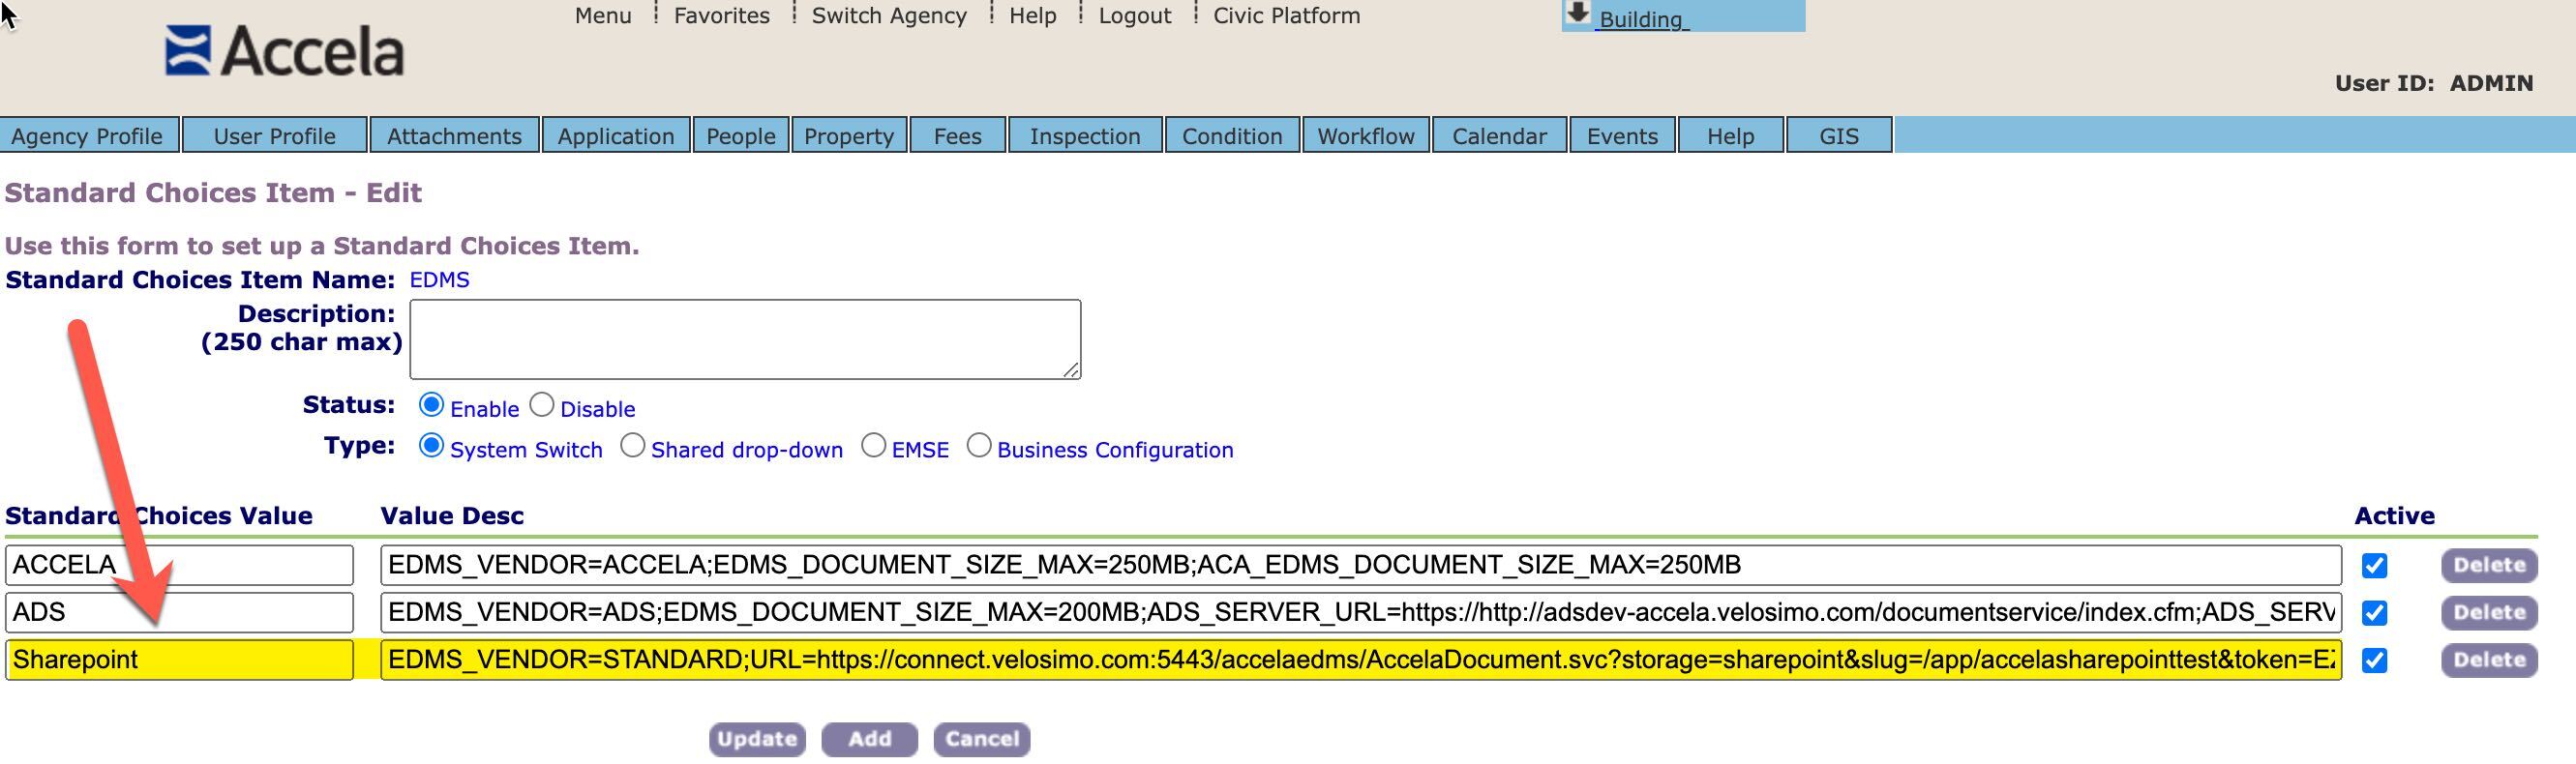Open the Fees tab
The height and width of the screenshot is (764, 2576).
pos(957,136)
